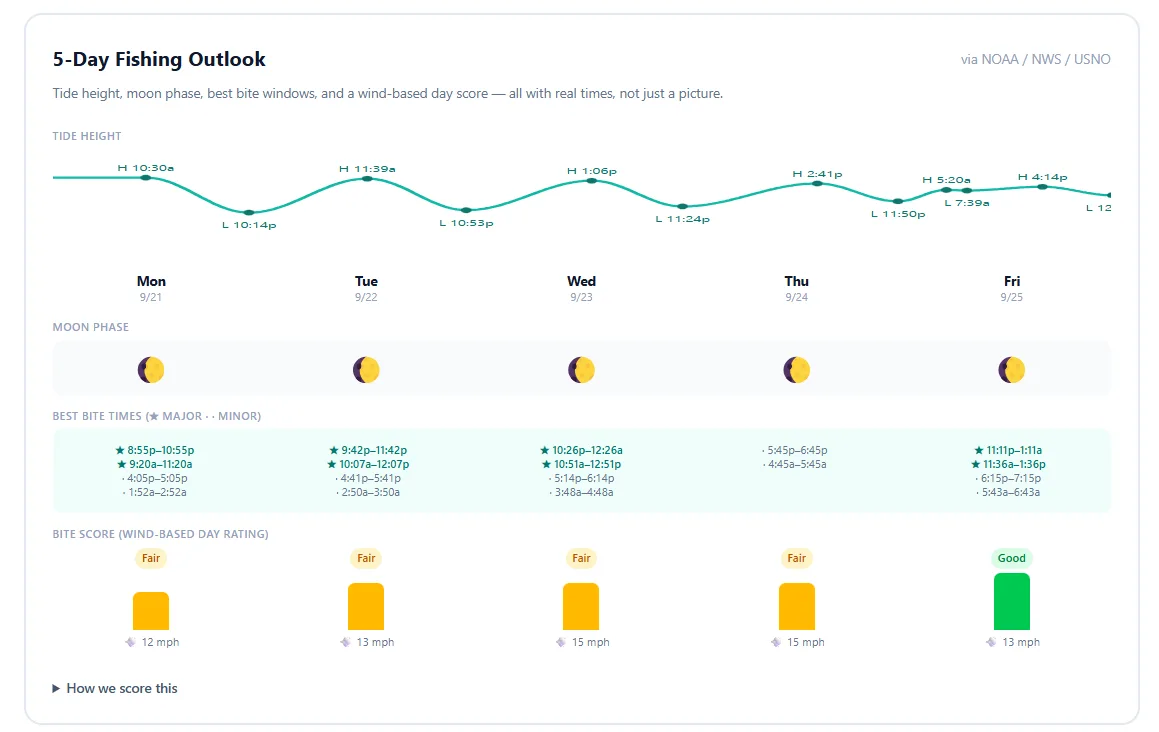Image resolution: width=1159 pixels, height=732 pixels.
Task: Click Monday's moon phase icon
Action: (x=151, y=370)
